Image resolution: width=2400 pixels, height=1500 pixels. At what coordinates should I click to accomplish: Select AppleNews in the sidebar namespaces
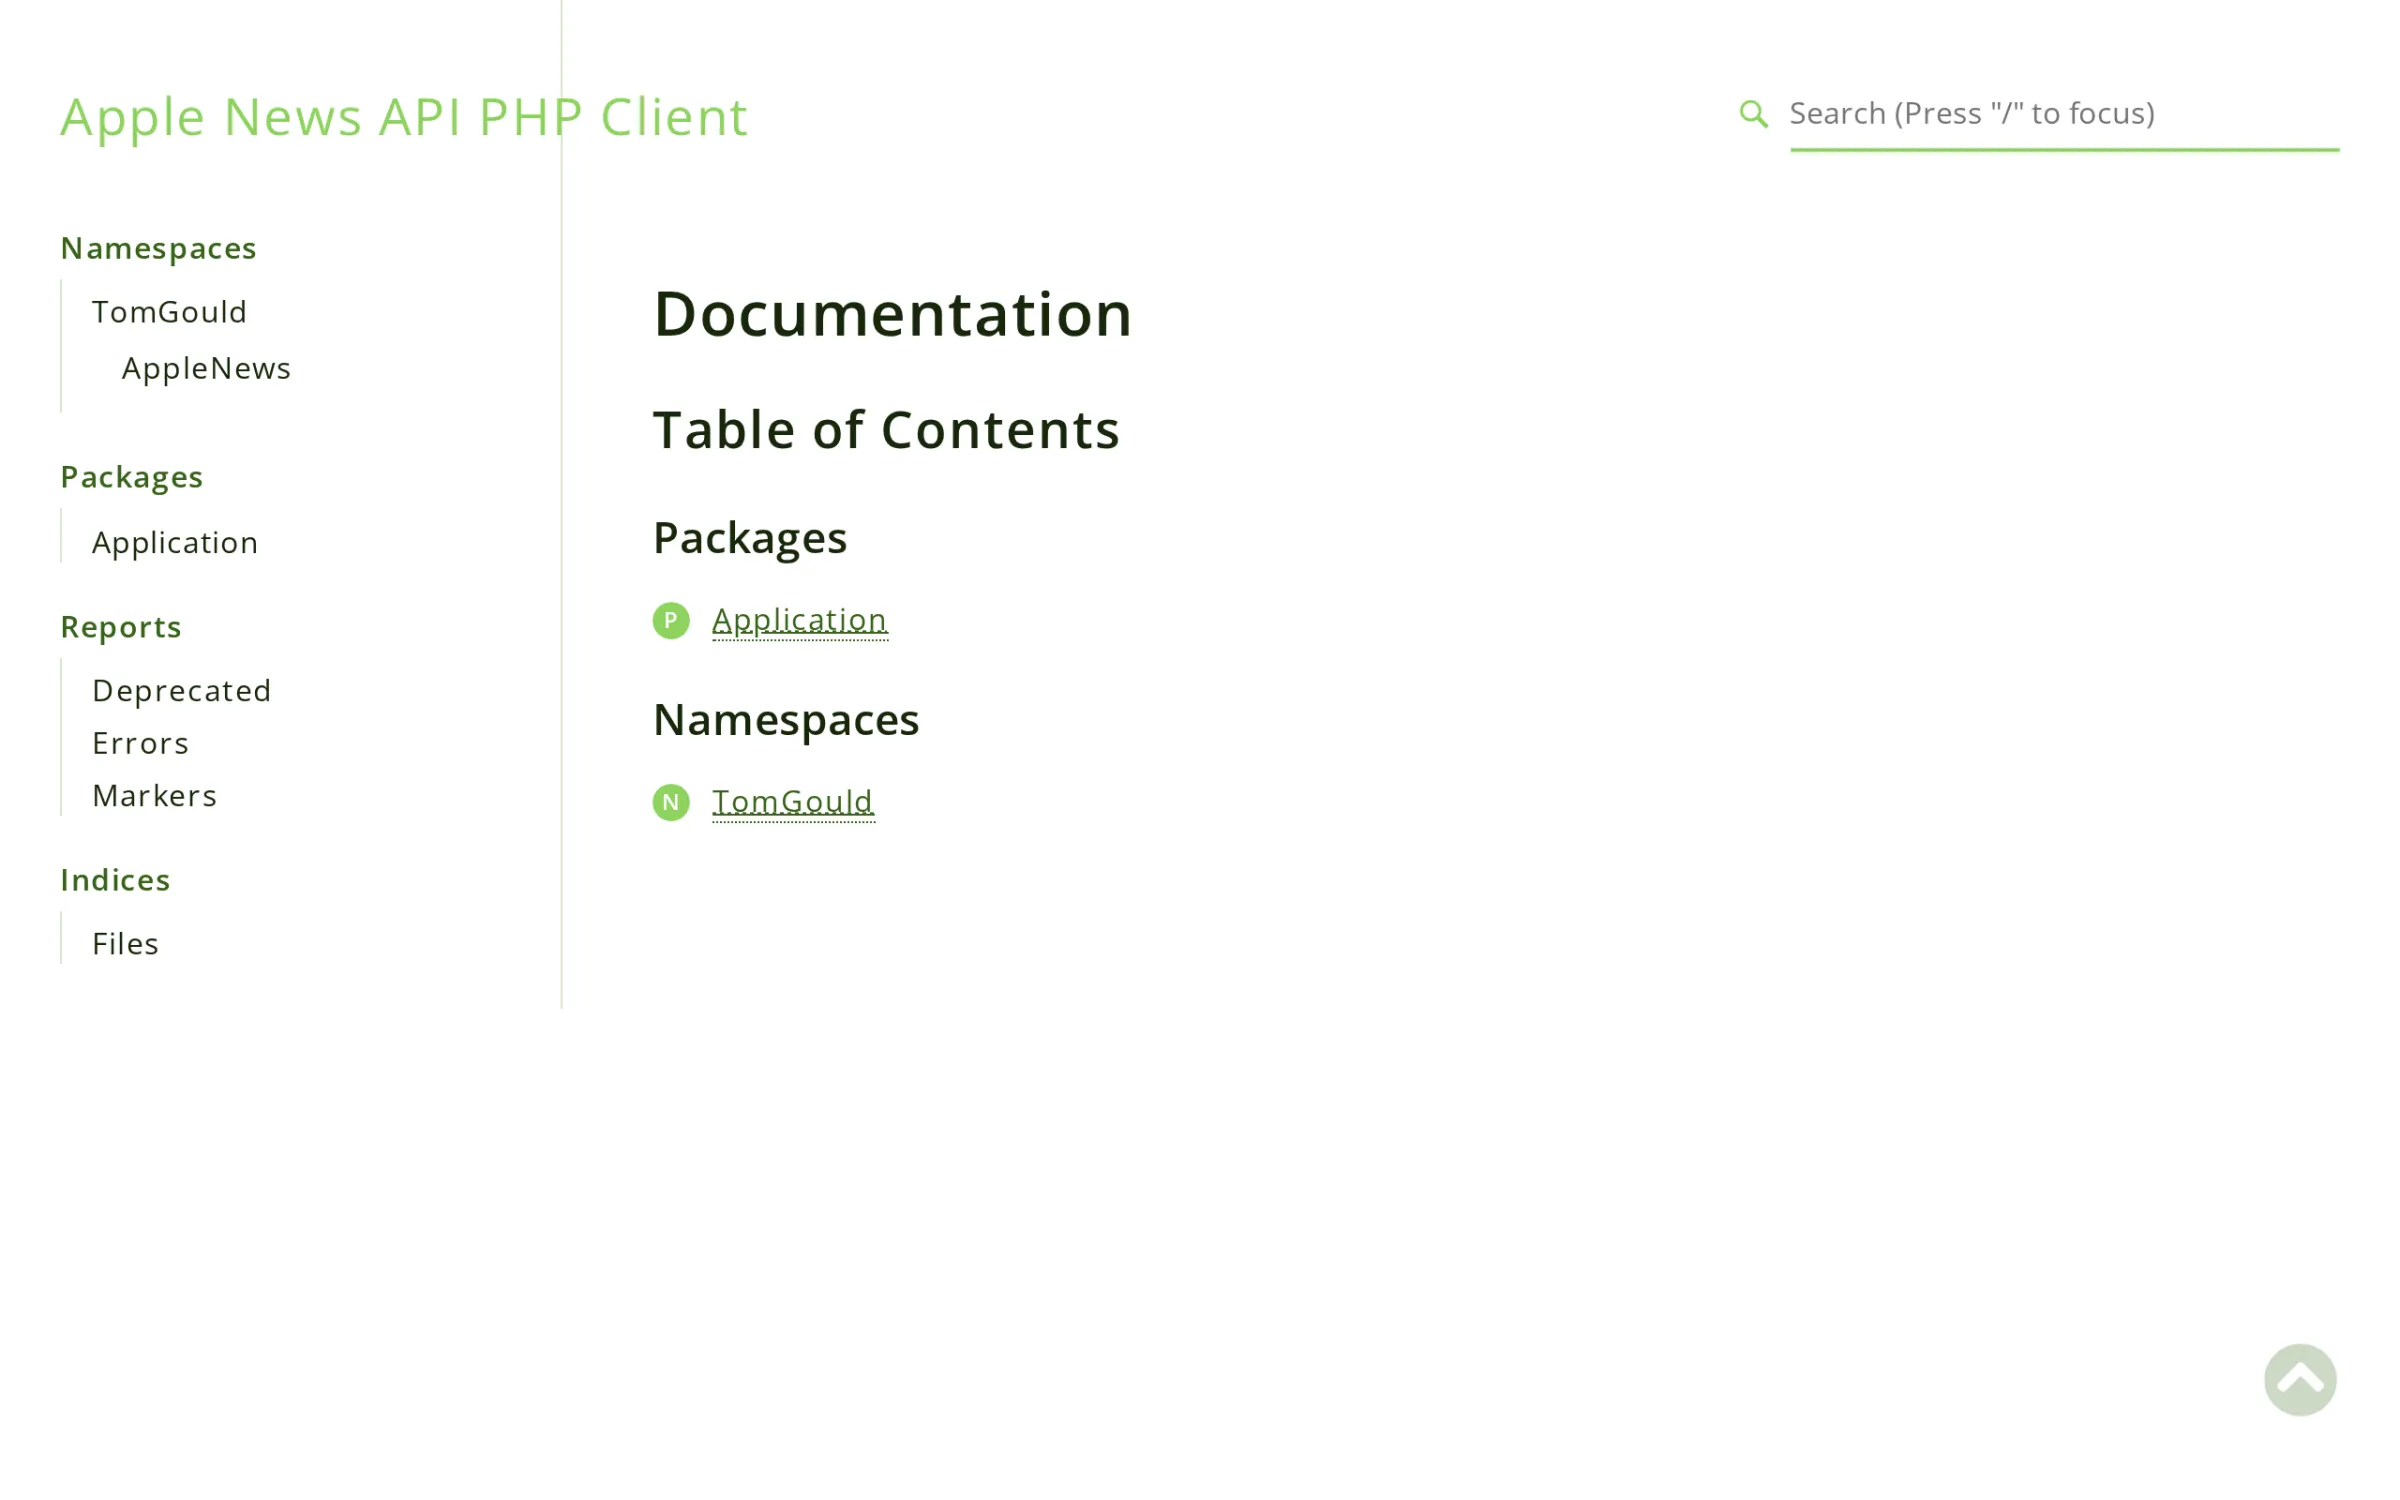[206, 368]
